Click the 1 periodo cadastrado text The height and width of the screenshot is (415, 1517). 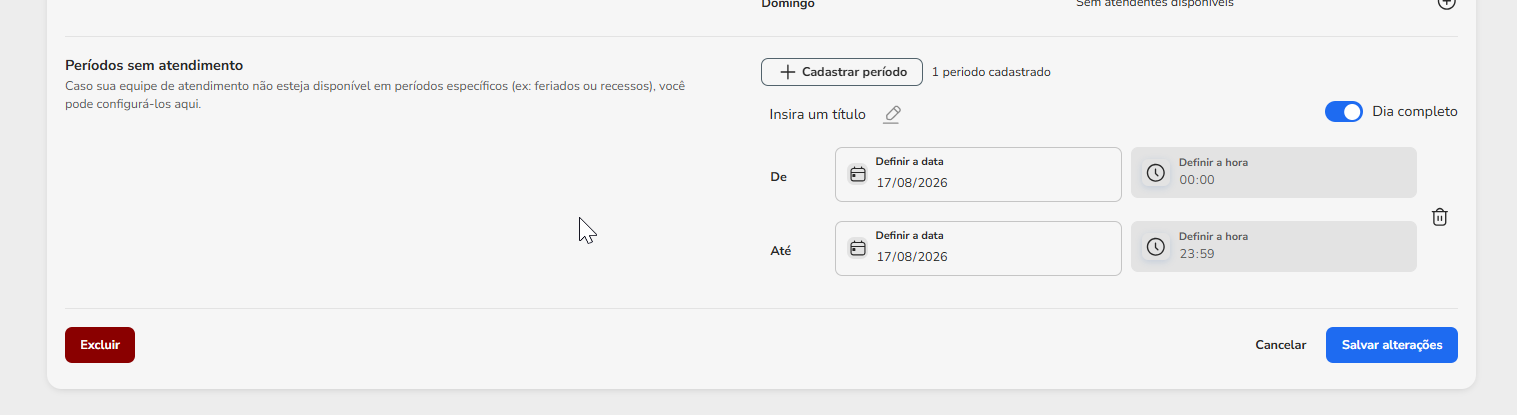coord(991,72)
